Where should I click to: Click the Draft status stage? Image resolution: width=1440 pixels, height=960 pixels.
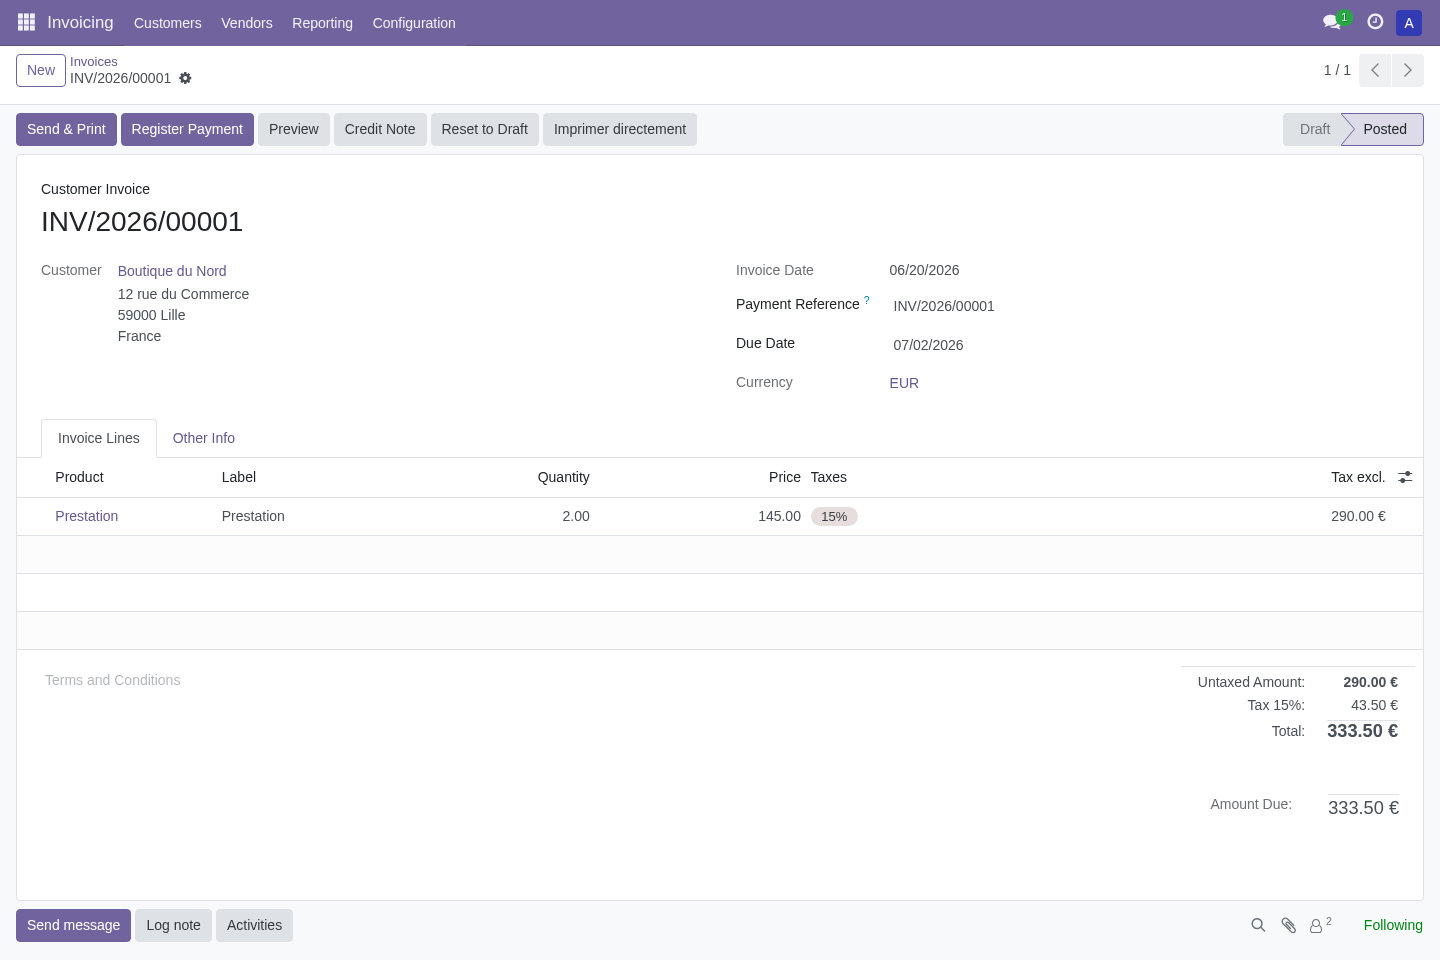(1314, 129)
